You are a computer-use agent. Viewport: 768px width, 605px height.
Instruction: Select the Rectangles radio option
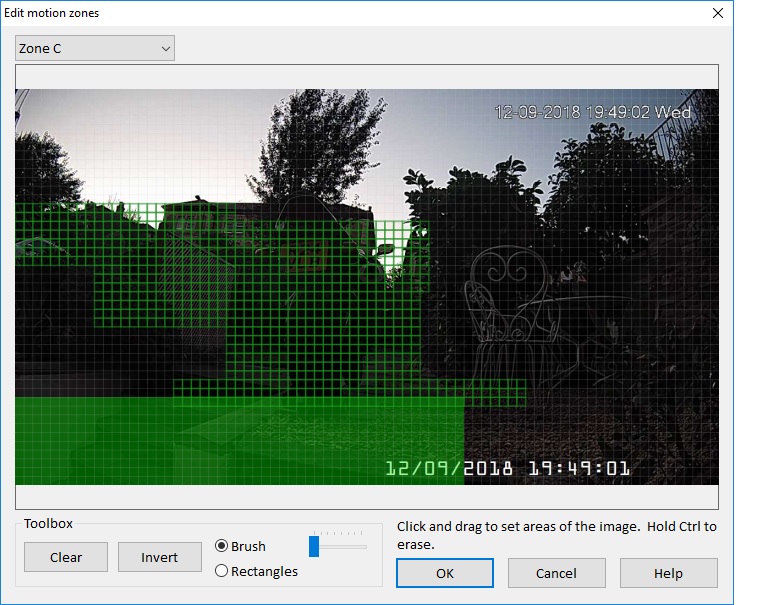(256, 571)
